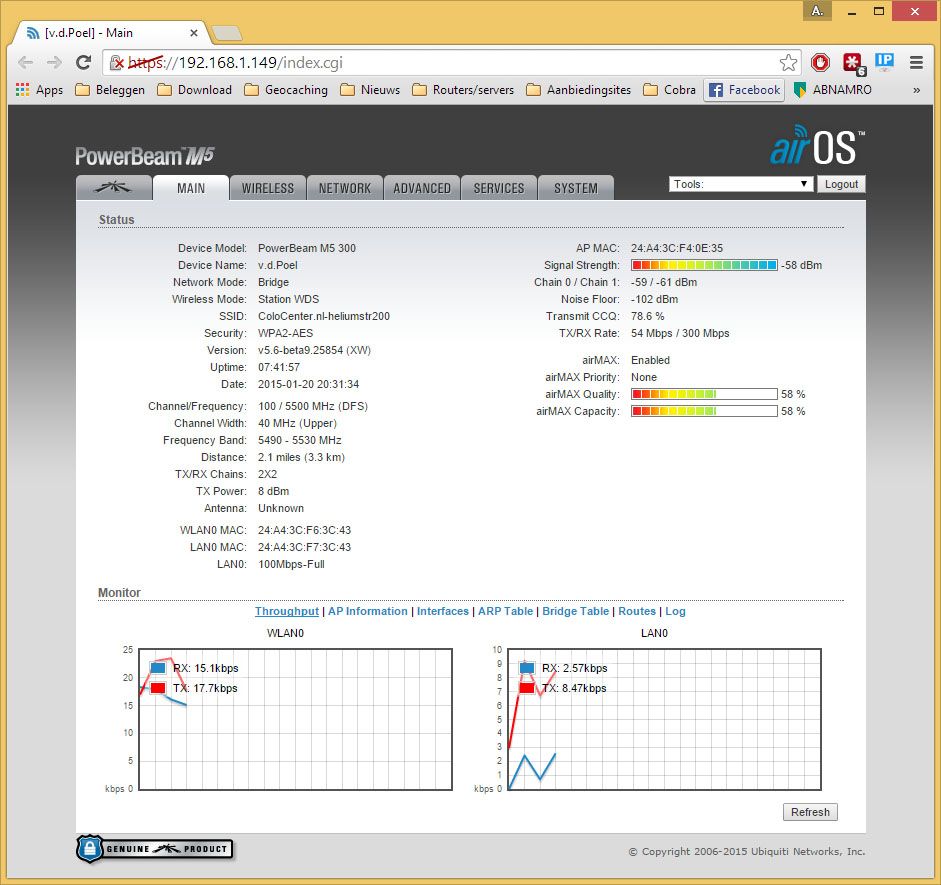Click the red stop-hand extension icon
The width and height of the screenshot is (941, 885).
click(820, 62)
